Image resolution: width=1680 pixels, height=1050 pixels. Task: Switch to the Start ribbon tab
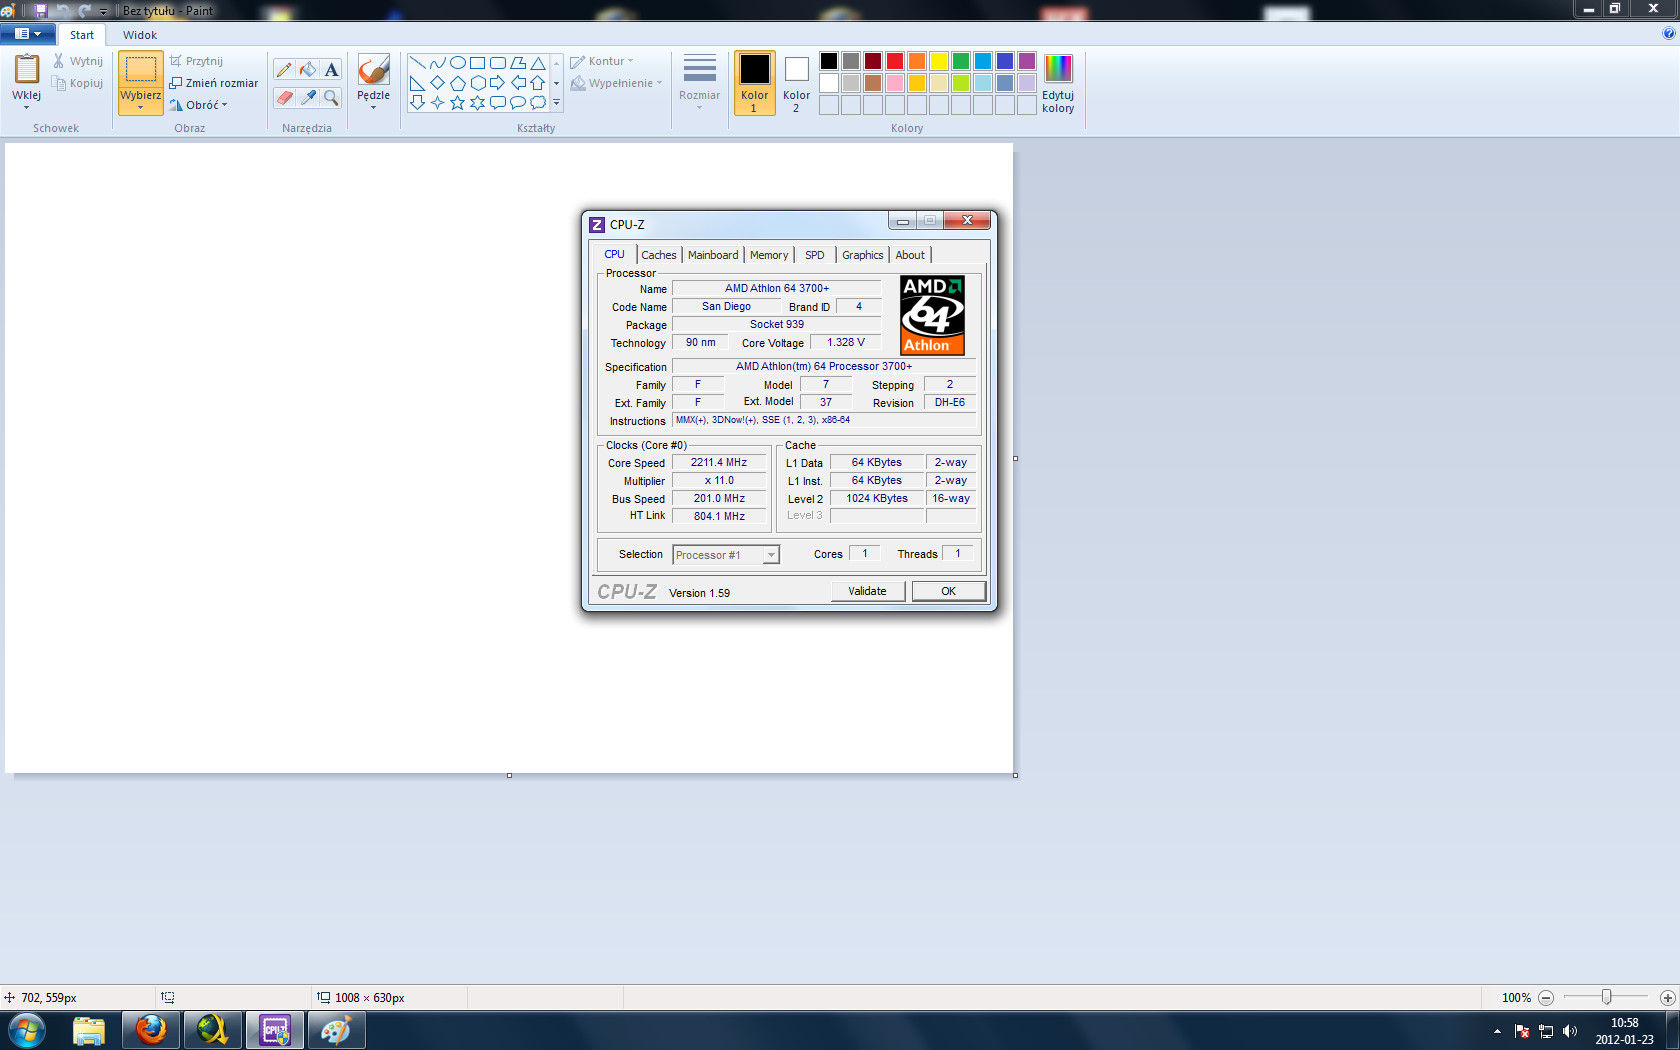coord(82,35)
